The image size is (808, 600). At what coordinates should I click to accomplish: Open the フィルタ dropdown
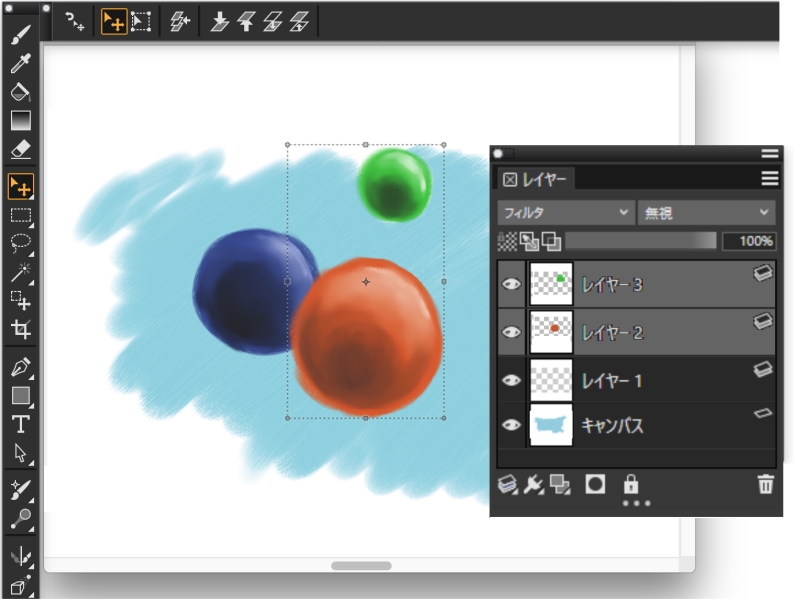(566, 213)
